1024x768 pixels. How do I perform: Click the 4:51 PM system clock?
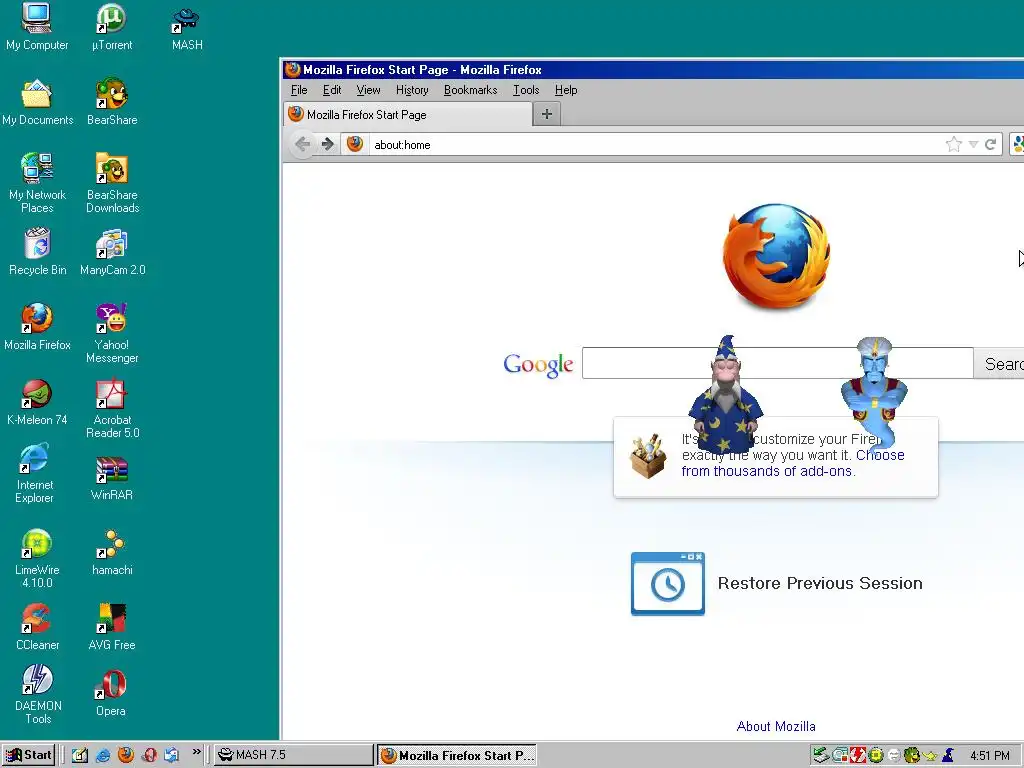(x=989, y=756)
